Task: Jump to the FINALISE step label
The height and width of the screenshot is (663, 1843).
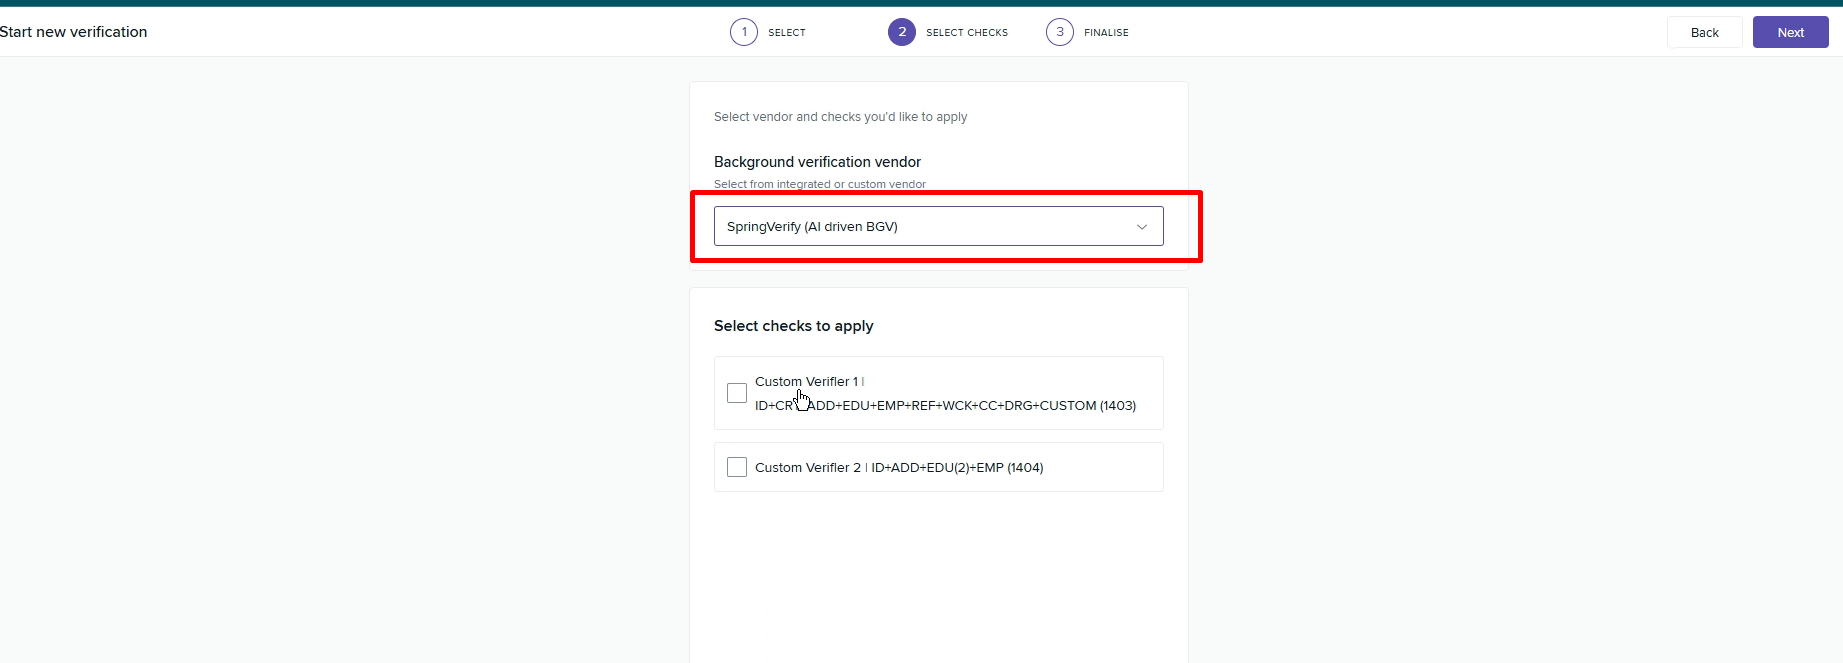Action: point(1106,33)
